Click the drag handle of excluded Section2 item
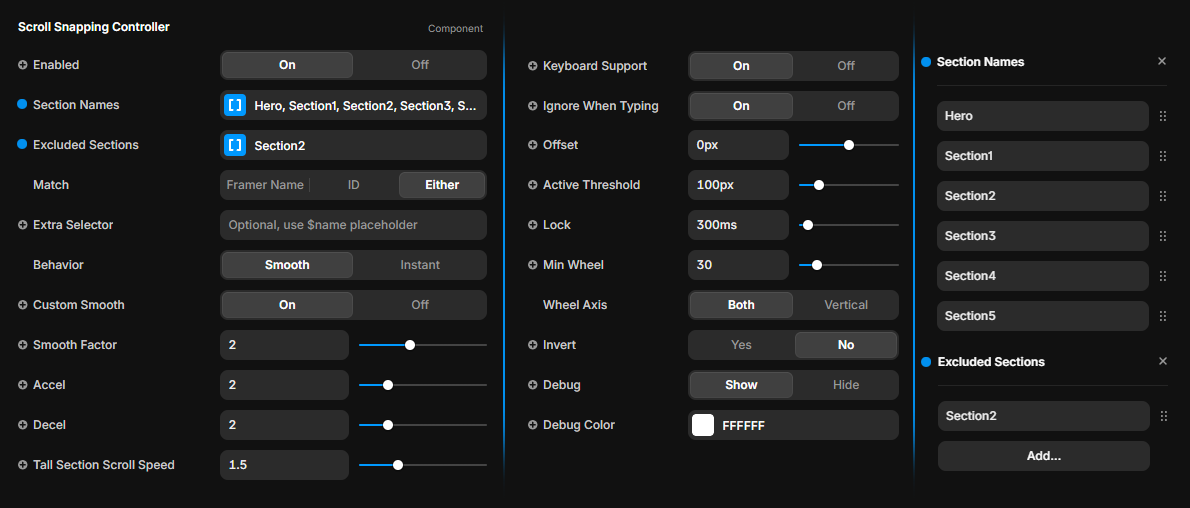This screenshot has width=1190, height=508. tap(1163, 416)
